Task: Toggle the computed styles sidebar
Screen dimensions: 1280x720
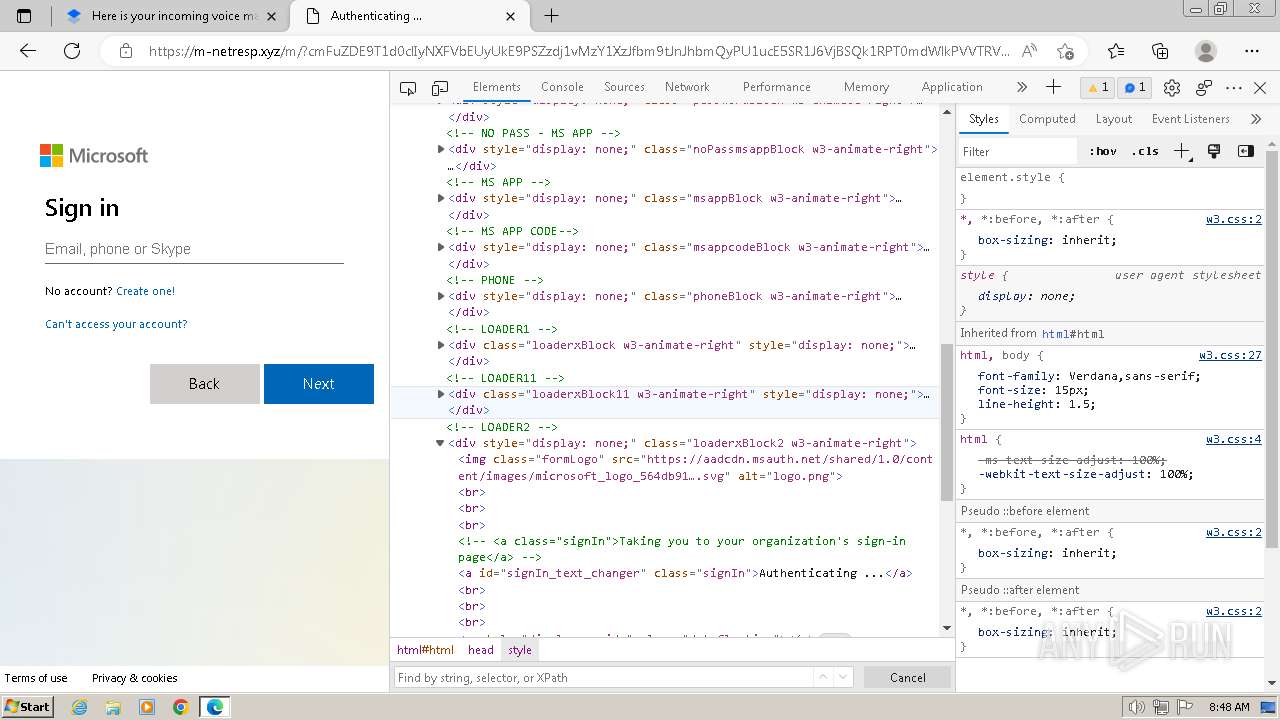Action: point(1246,152)
